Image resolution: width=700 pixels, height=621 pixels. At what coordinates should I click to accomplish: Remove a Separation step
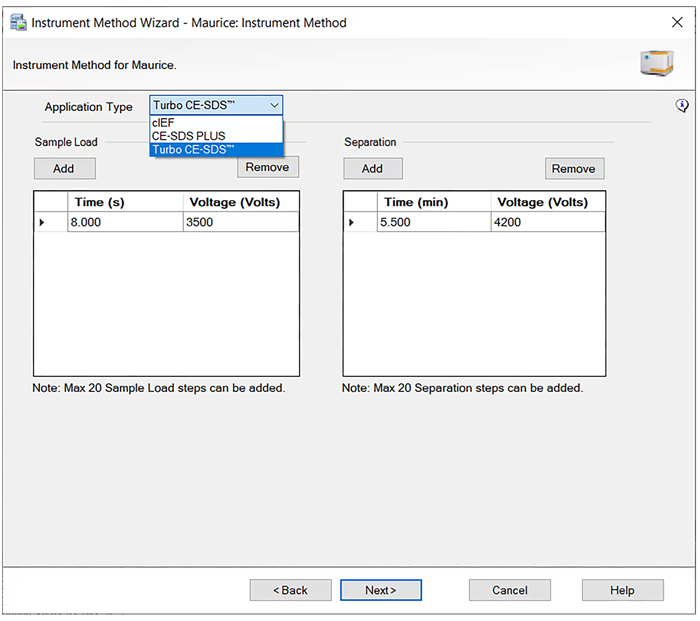coord(575,168)
